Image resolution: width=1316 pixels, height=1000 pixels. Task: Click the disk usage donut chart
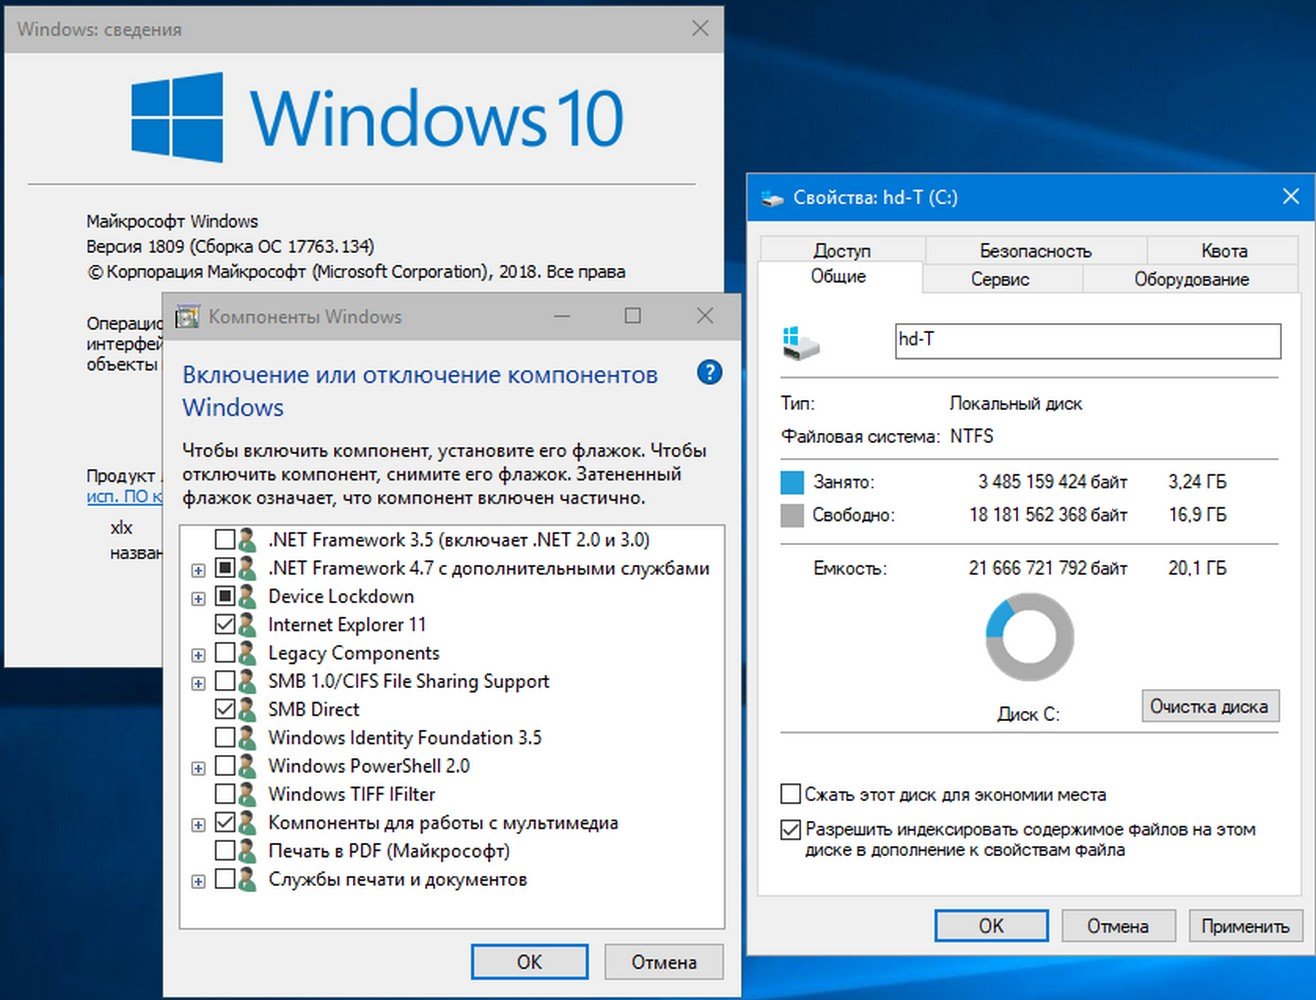1029,637
